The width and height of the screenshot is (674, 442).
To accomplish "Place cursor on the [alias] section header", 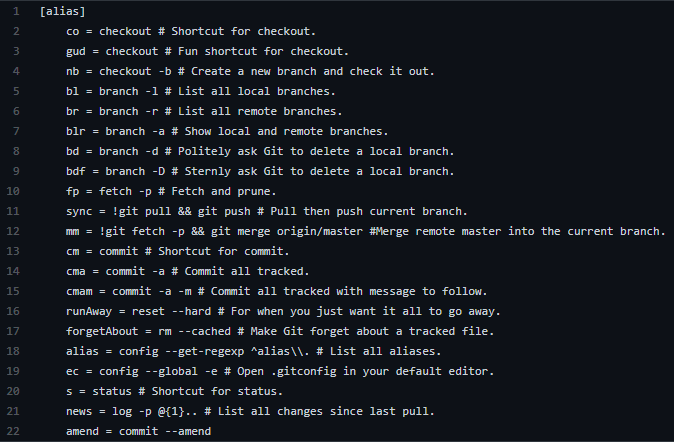I will 62,12.
